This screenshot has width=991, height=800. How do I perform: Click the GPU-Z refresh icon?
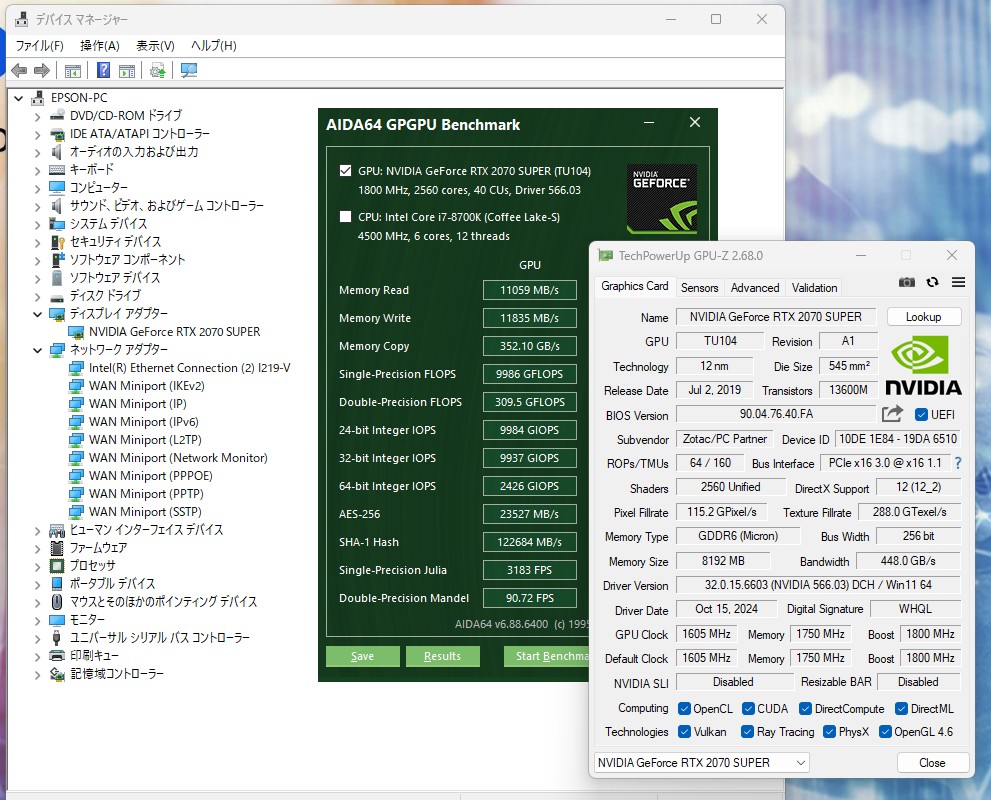pyautogui.click(x=932, y=282)
